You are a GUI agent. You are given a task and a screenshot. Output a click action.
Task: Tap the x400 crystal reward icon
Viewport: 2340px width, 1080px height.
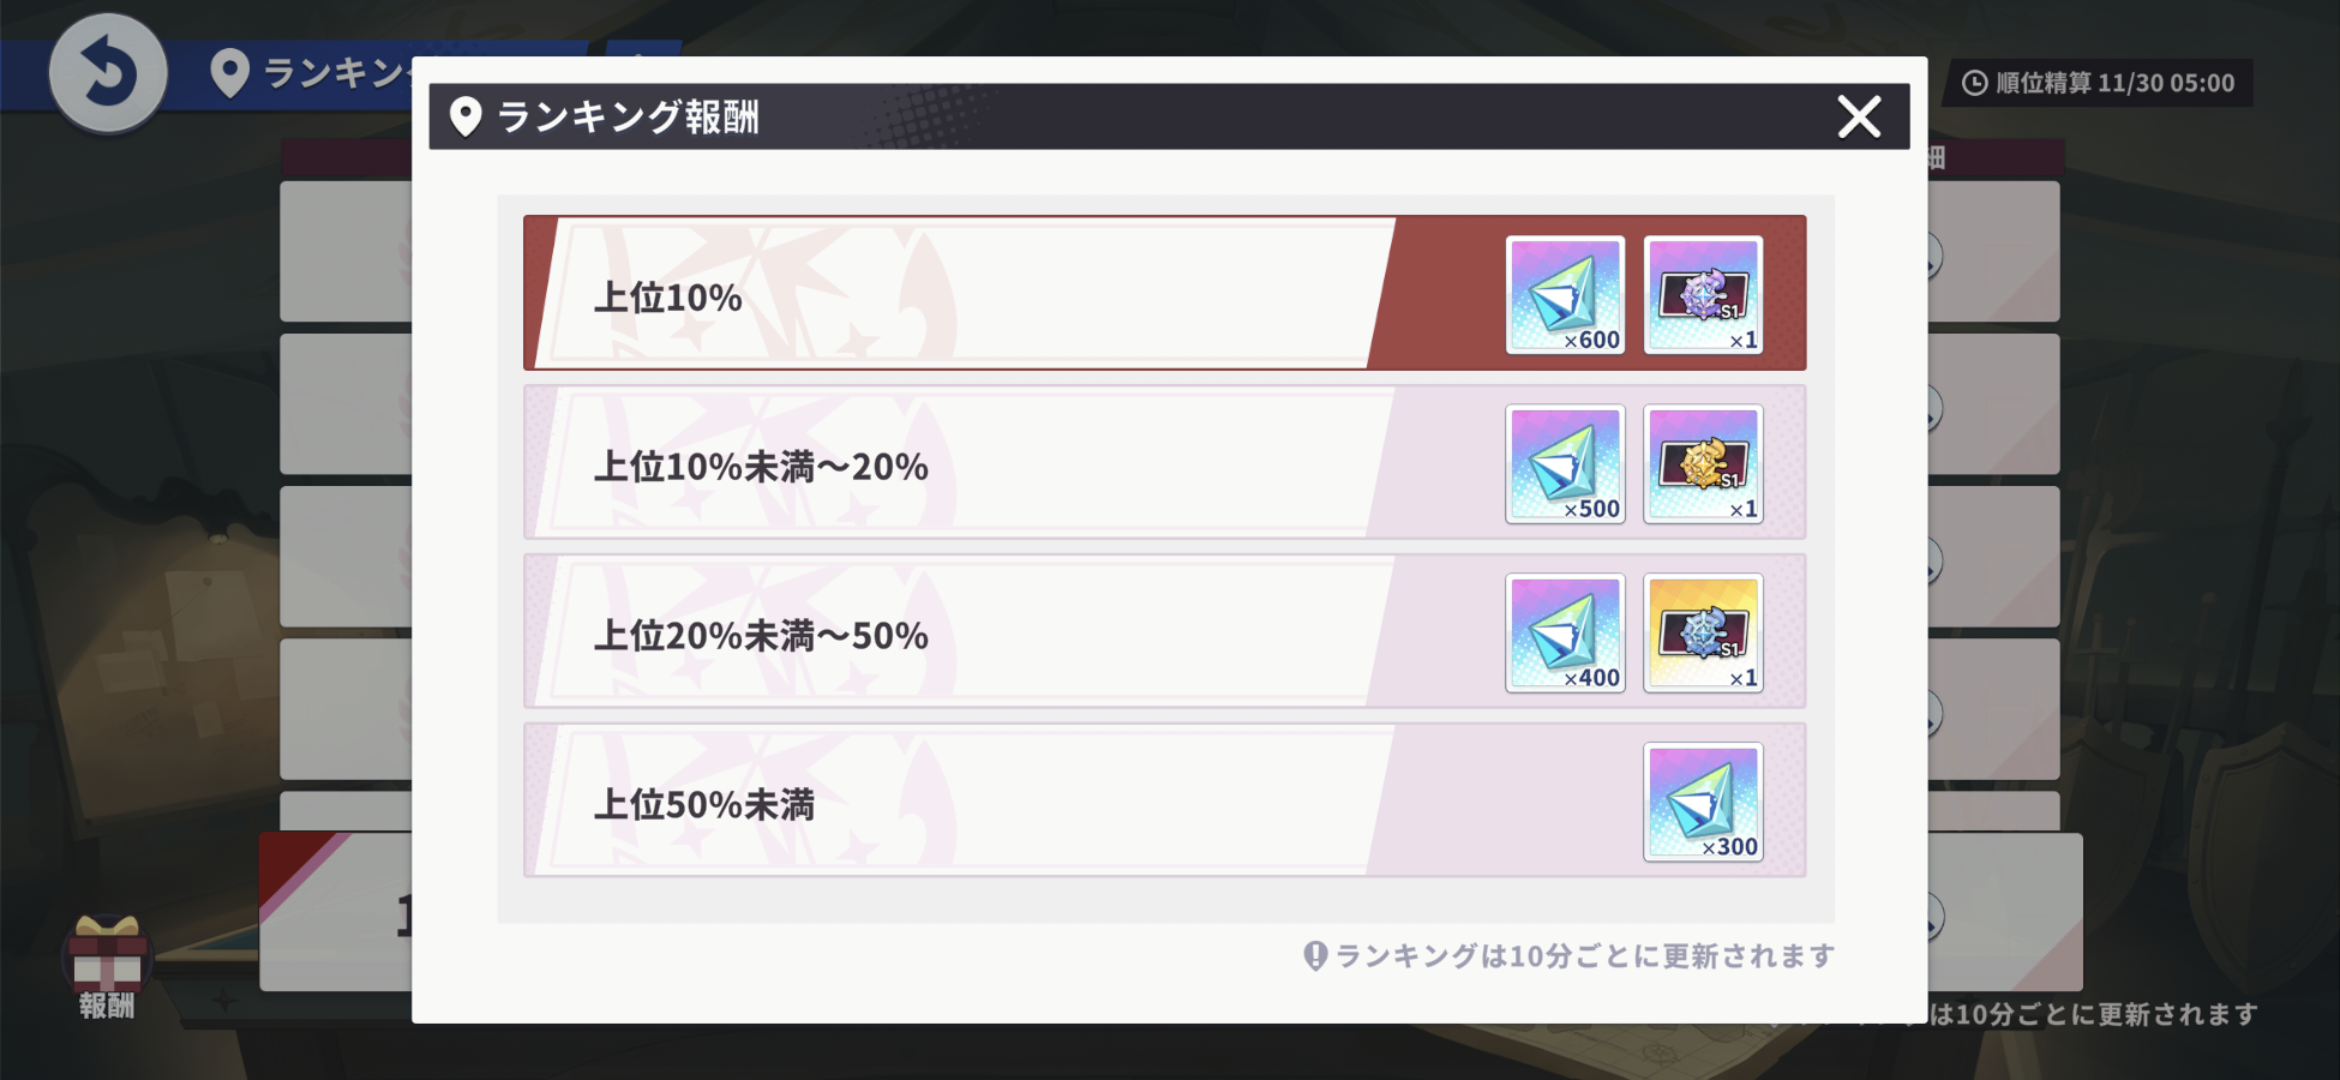(1565, 633)
